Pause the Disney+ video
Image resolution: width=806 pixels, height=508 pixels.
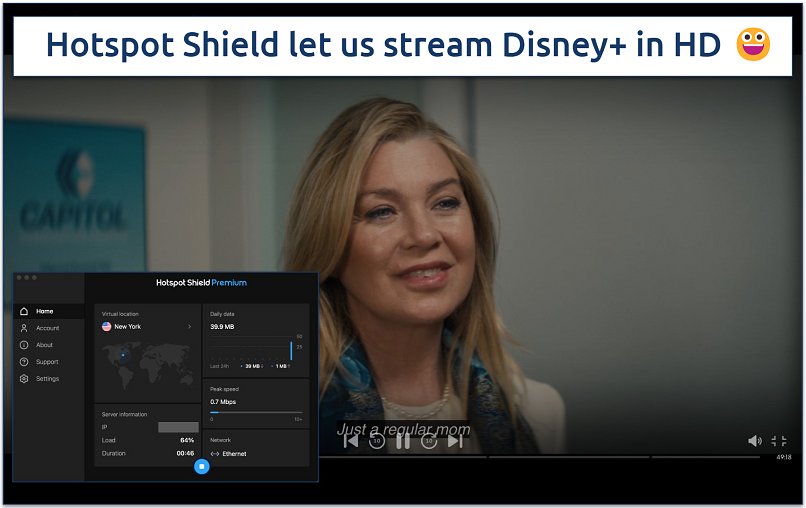click(x=403, y=441)
